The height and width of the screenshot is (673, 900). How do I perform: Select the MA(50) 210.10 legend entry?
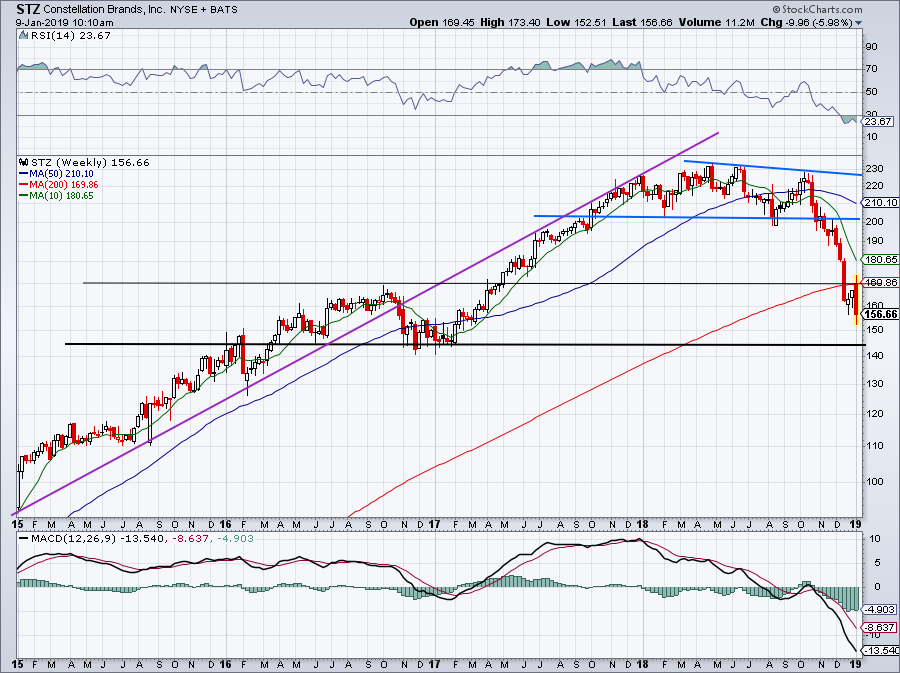point(56,174)
